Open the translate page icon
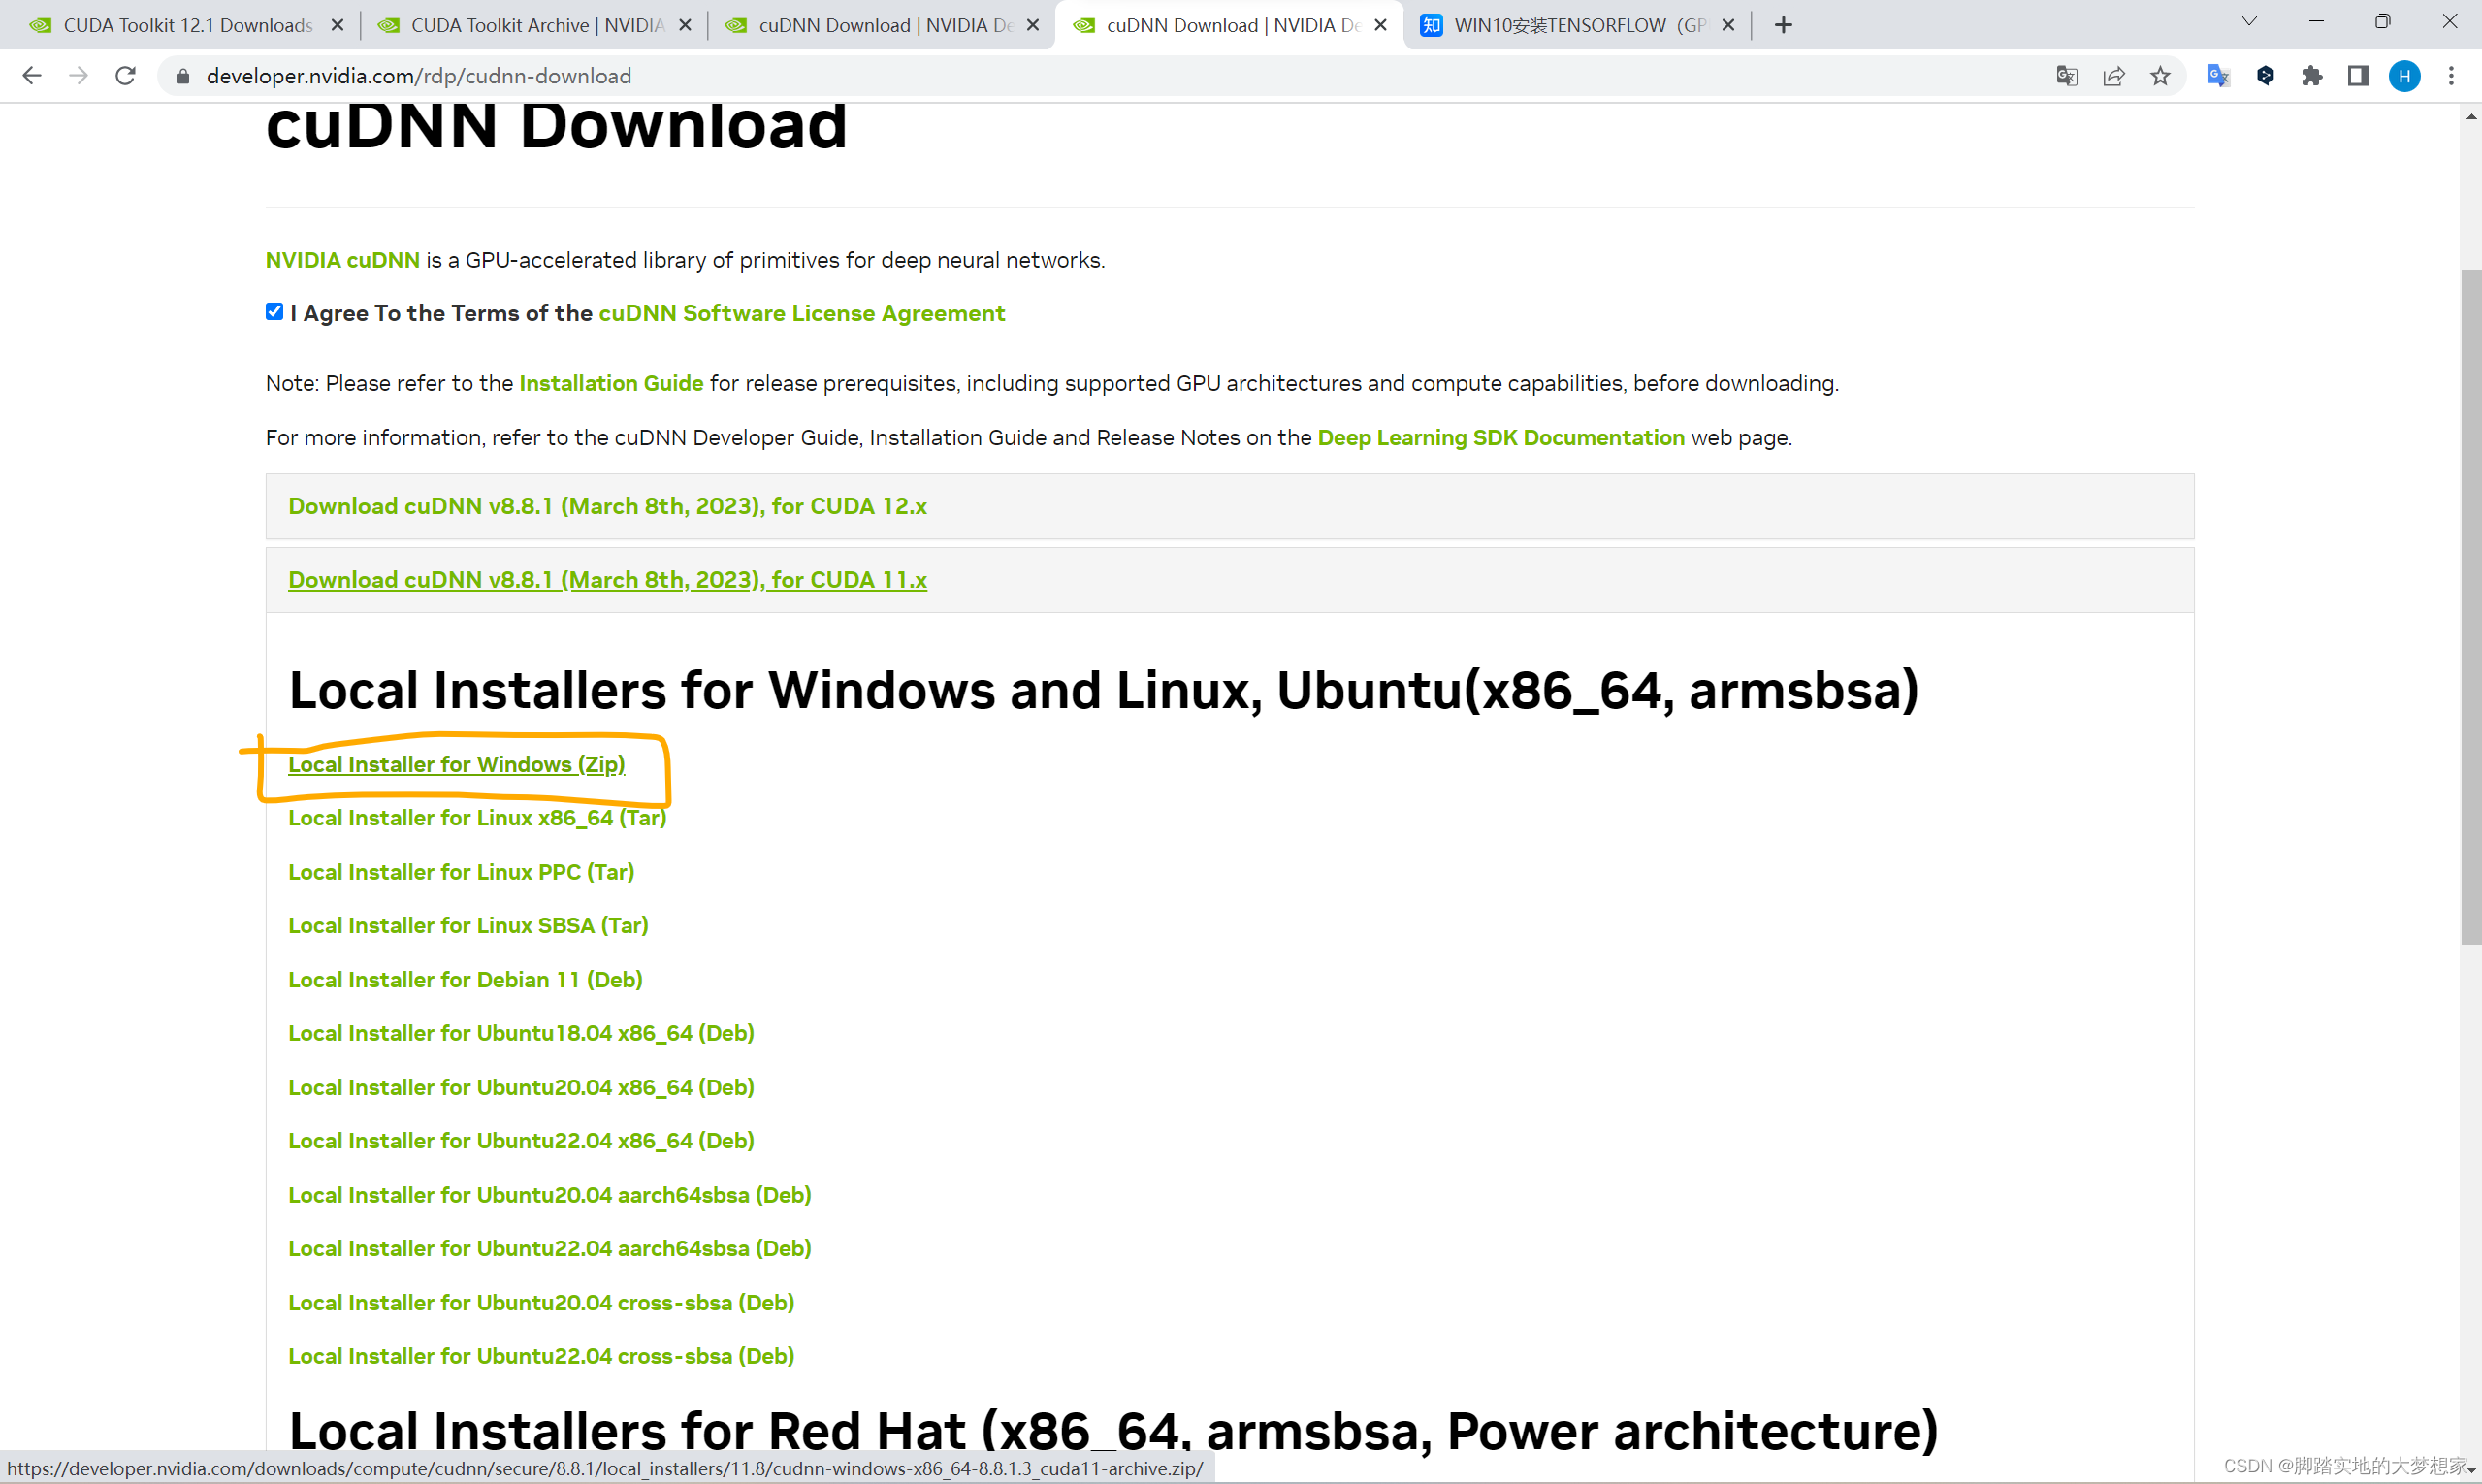Image resolution: width=2482 pixels, height=1484 pixels. [2067, 76]
